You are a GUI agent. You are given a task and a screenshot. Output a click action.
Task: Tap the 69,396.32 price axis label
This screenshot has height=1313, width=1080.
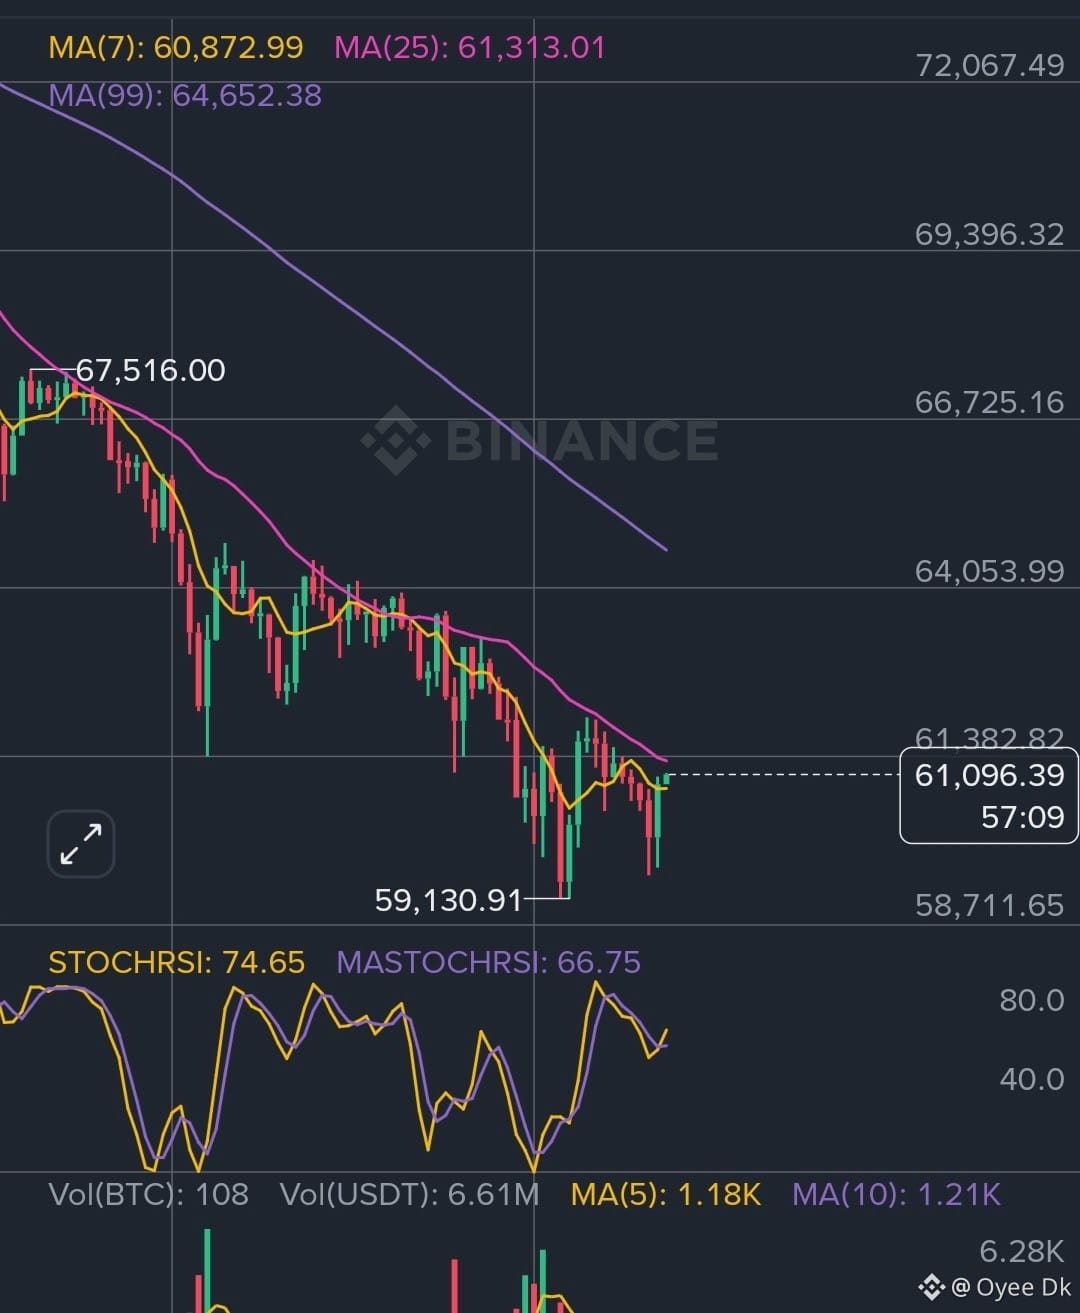[x=990, y=234]
